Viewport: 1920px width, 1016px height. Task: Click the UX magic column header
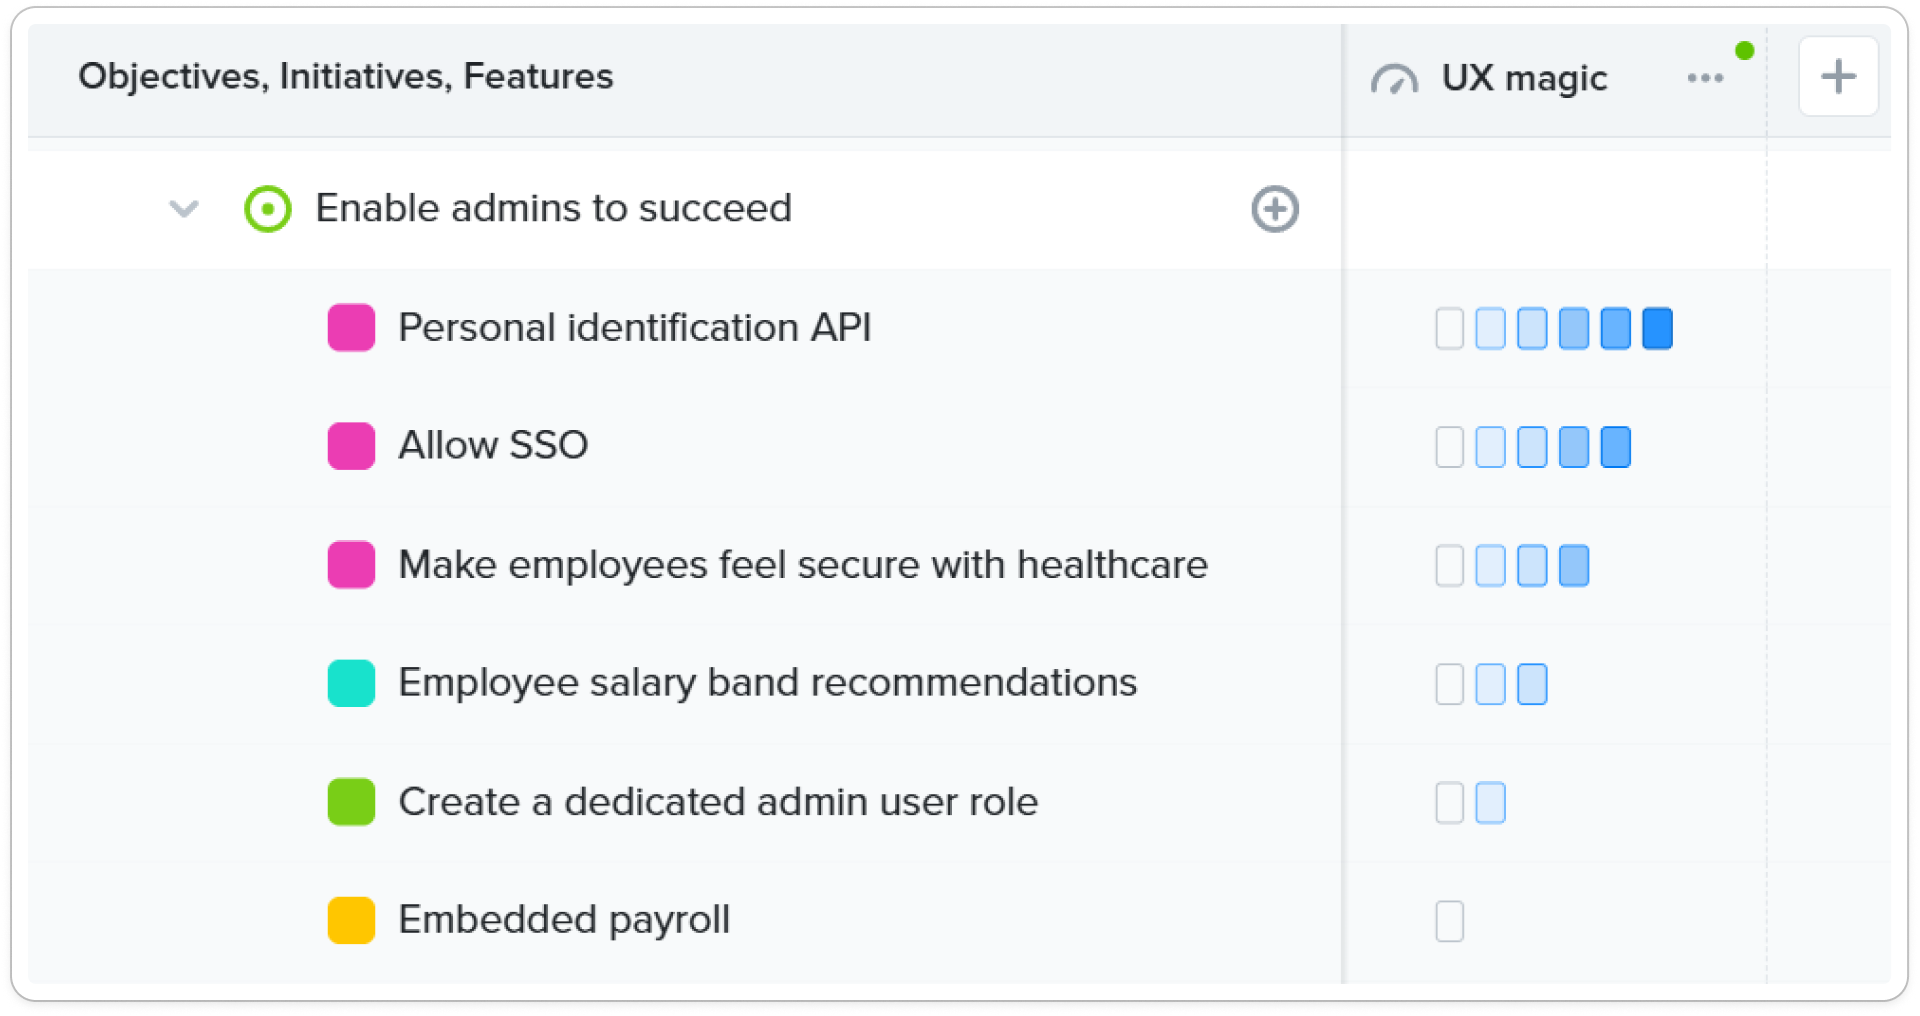(1524, 78)
